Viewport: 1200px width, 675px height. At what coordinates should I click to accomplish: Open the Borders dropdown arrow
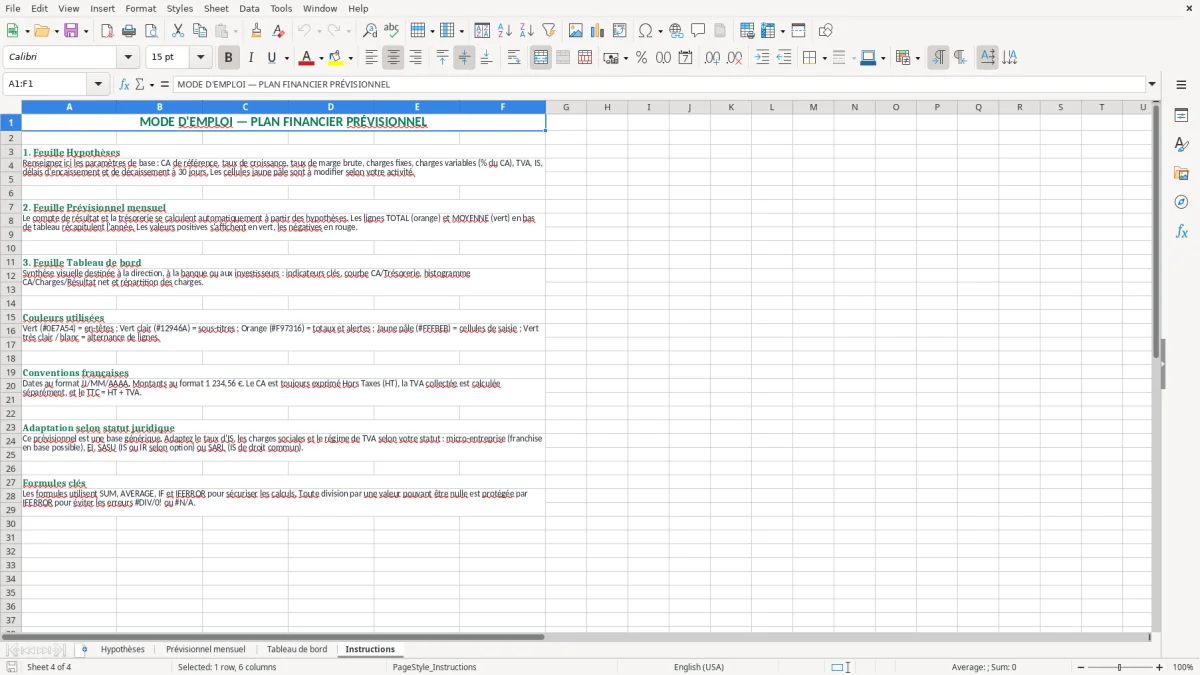click(x=823, y=58)
